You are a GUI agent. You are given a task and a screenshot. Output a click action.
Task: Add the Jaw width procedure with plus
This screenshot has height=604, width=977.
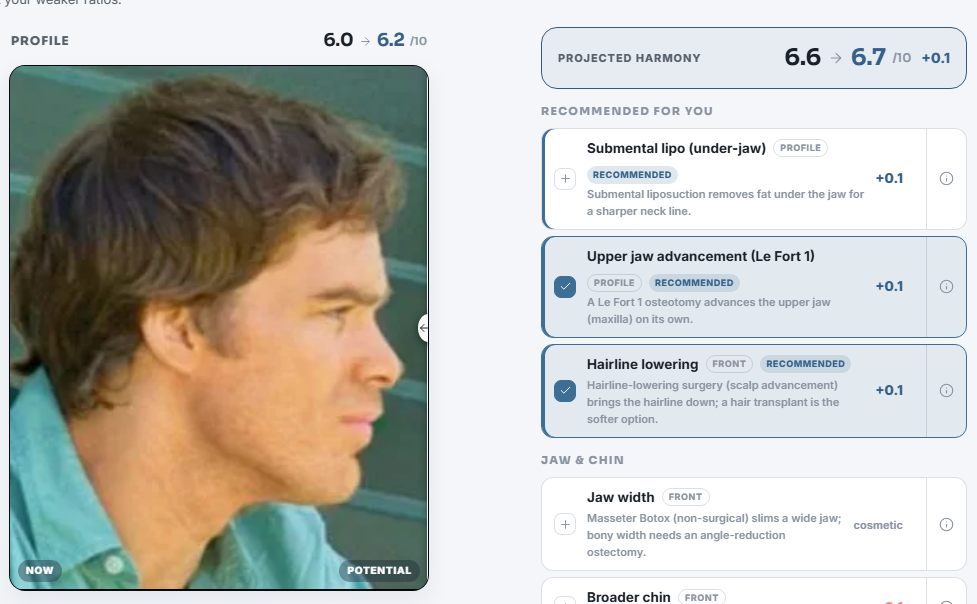click(x=565, y=524)
